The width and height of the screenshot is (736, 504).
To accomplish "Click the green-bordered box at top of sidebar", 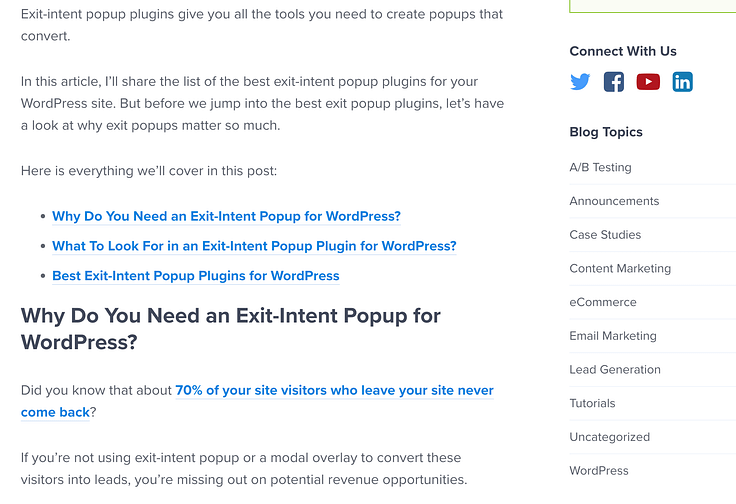I will coord(652,6).
